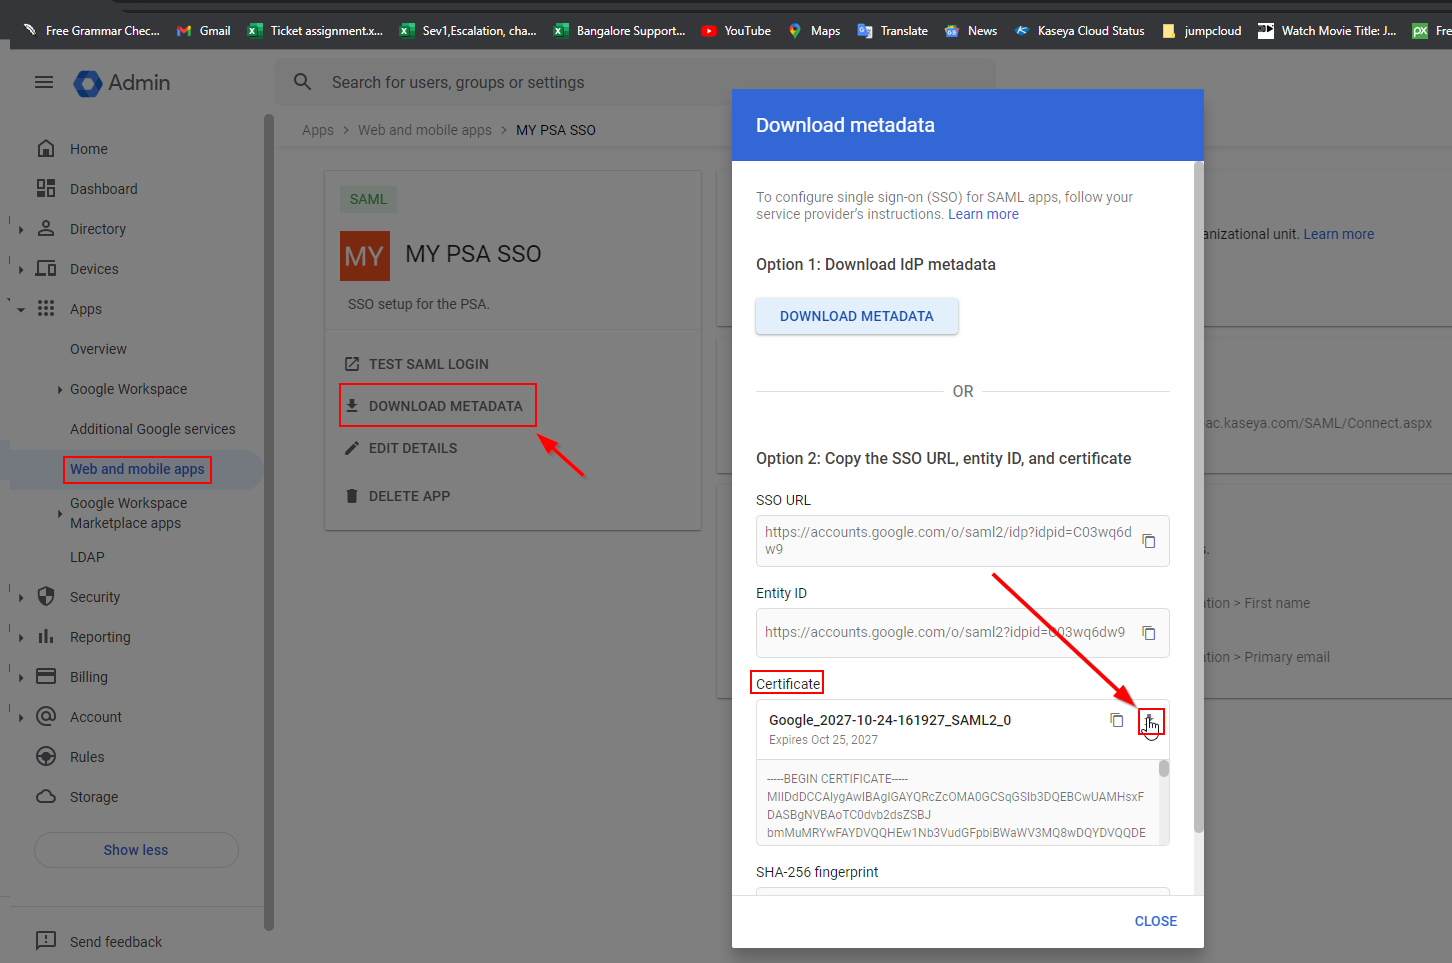1452x963 pixels.
Task: Open Overview under Apps
Action: pyautogui.click(x=98, y=349)
